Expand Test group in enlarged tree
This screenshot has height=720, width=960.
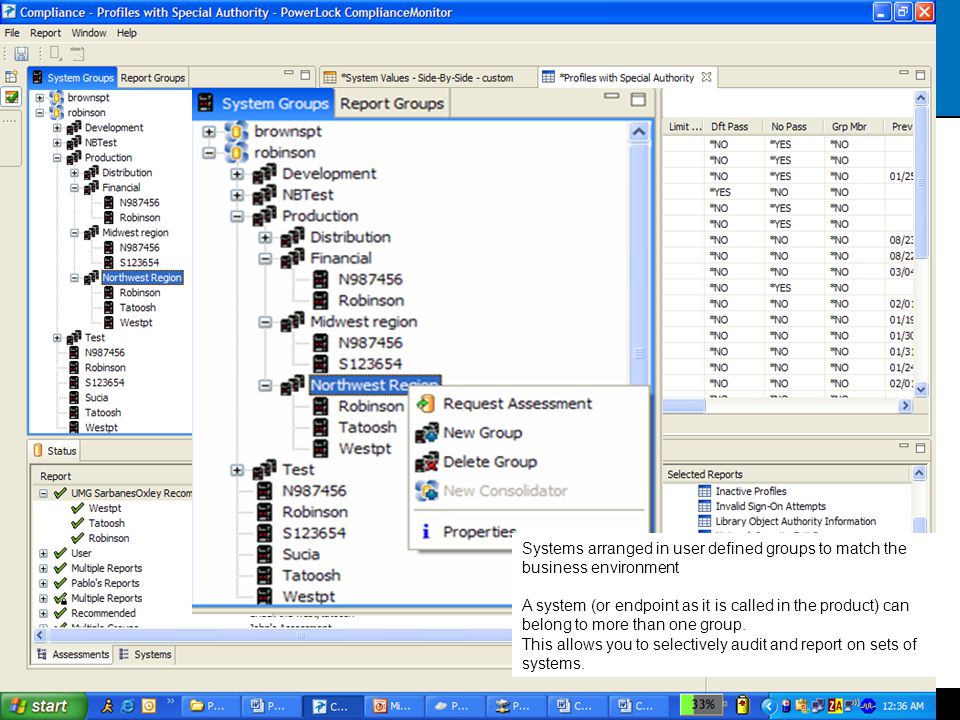237,470
